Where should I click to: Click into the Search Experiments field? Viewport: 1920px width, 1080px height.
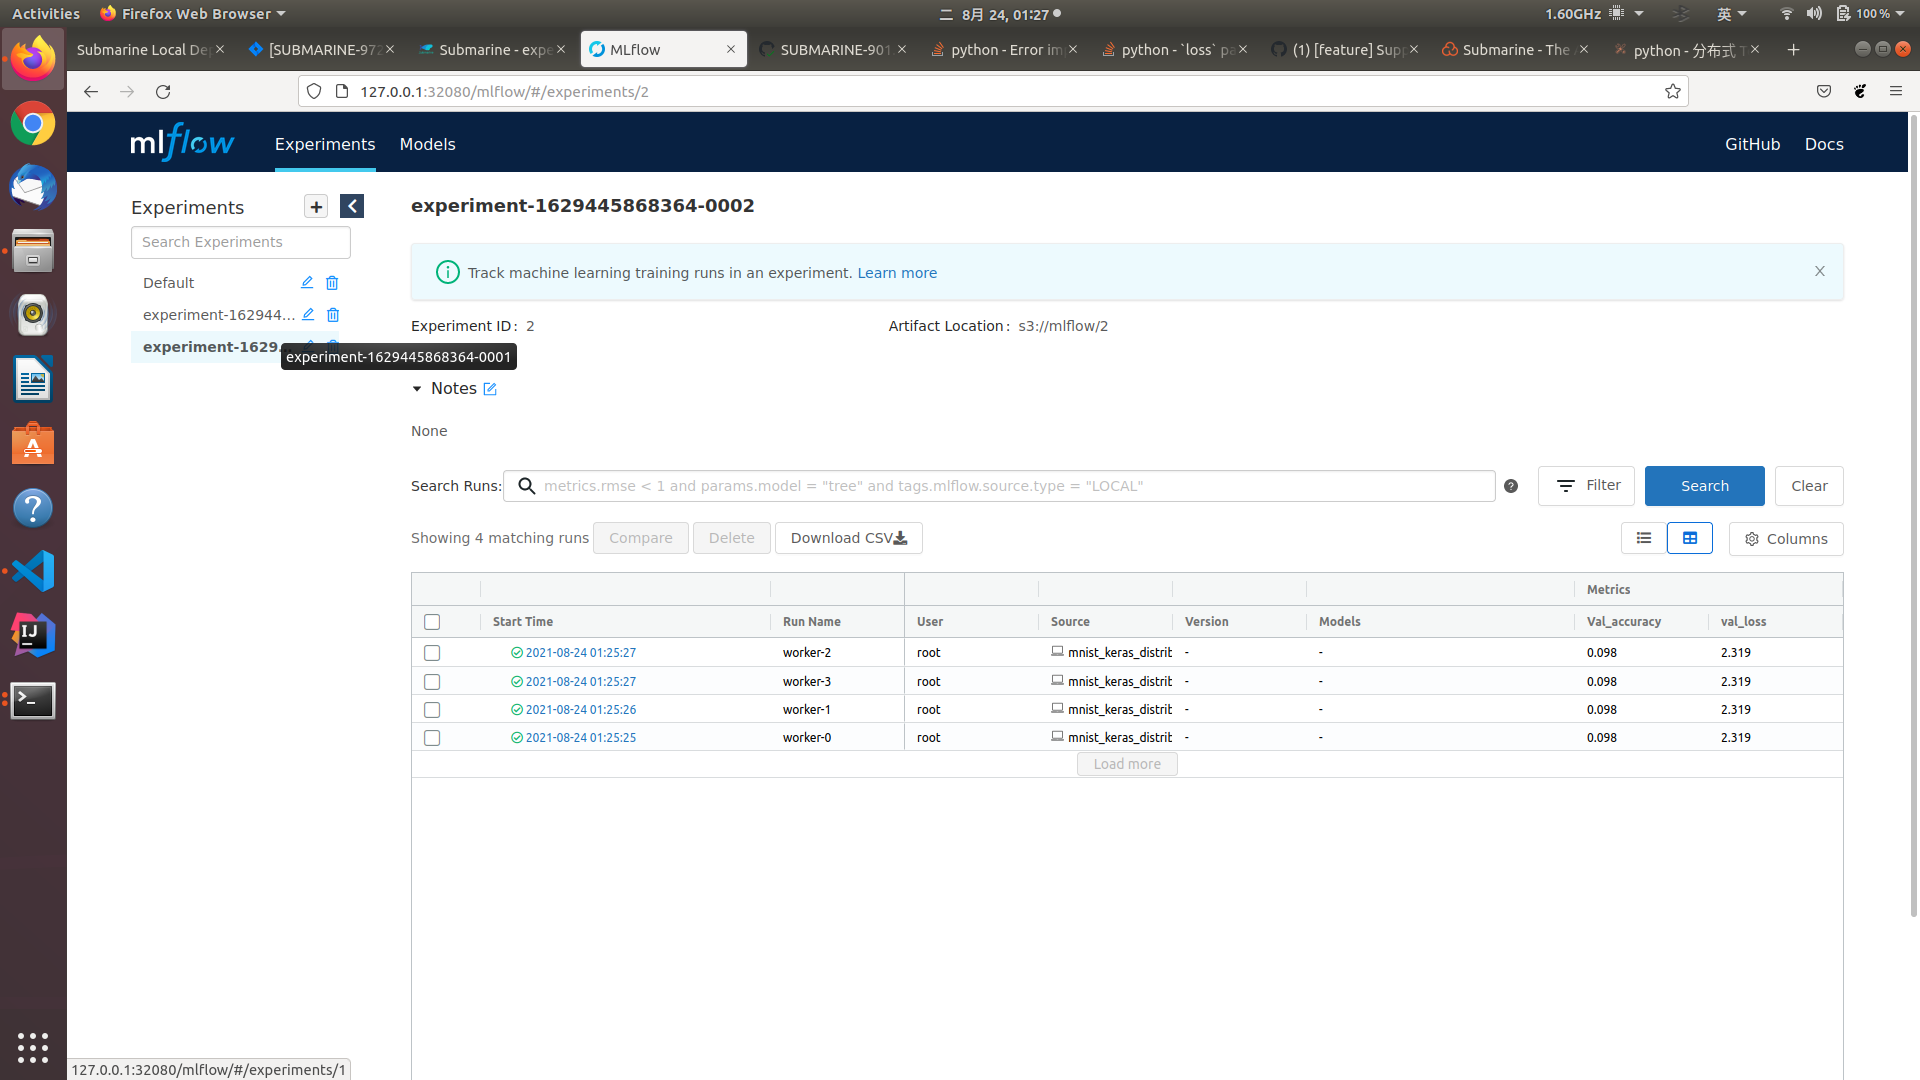tap(240, 242)
